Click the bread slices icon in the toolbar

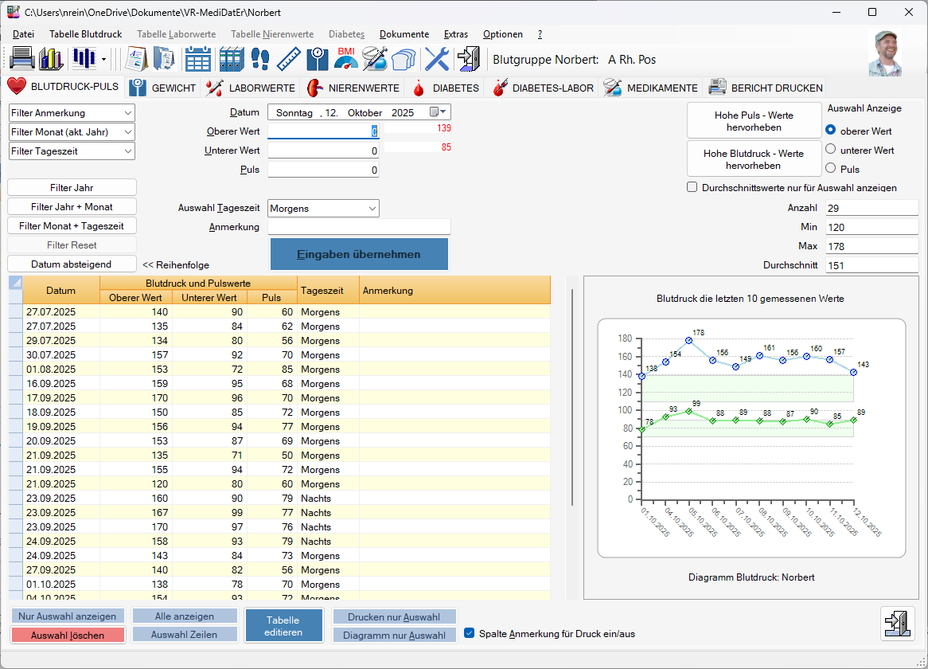(x=404, y=59)
